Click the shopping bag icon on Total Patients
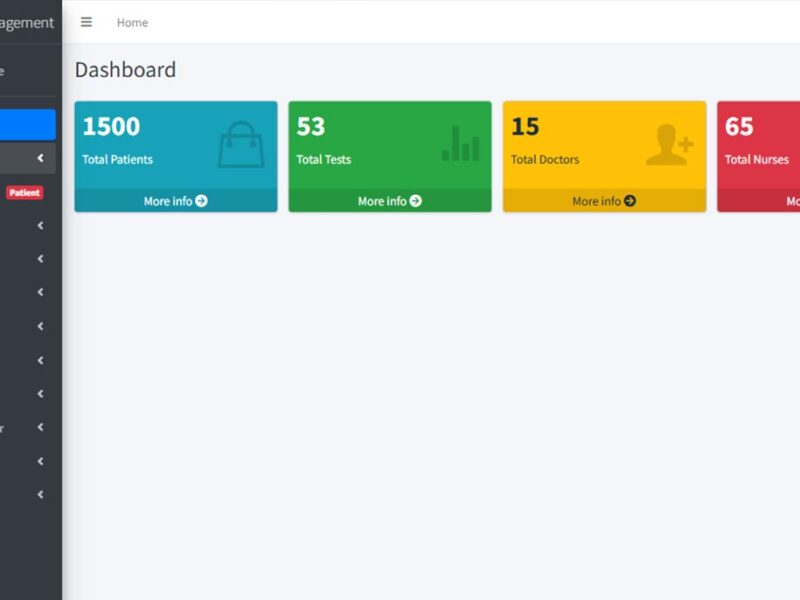The width and height of the screenshot is (800, 600). 241,145
